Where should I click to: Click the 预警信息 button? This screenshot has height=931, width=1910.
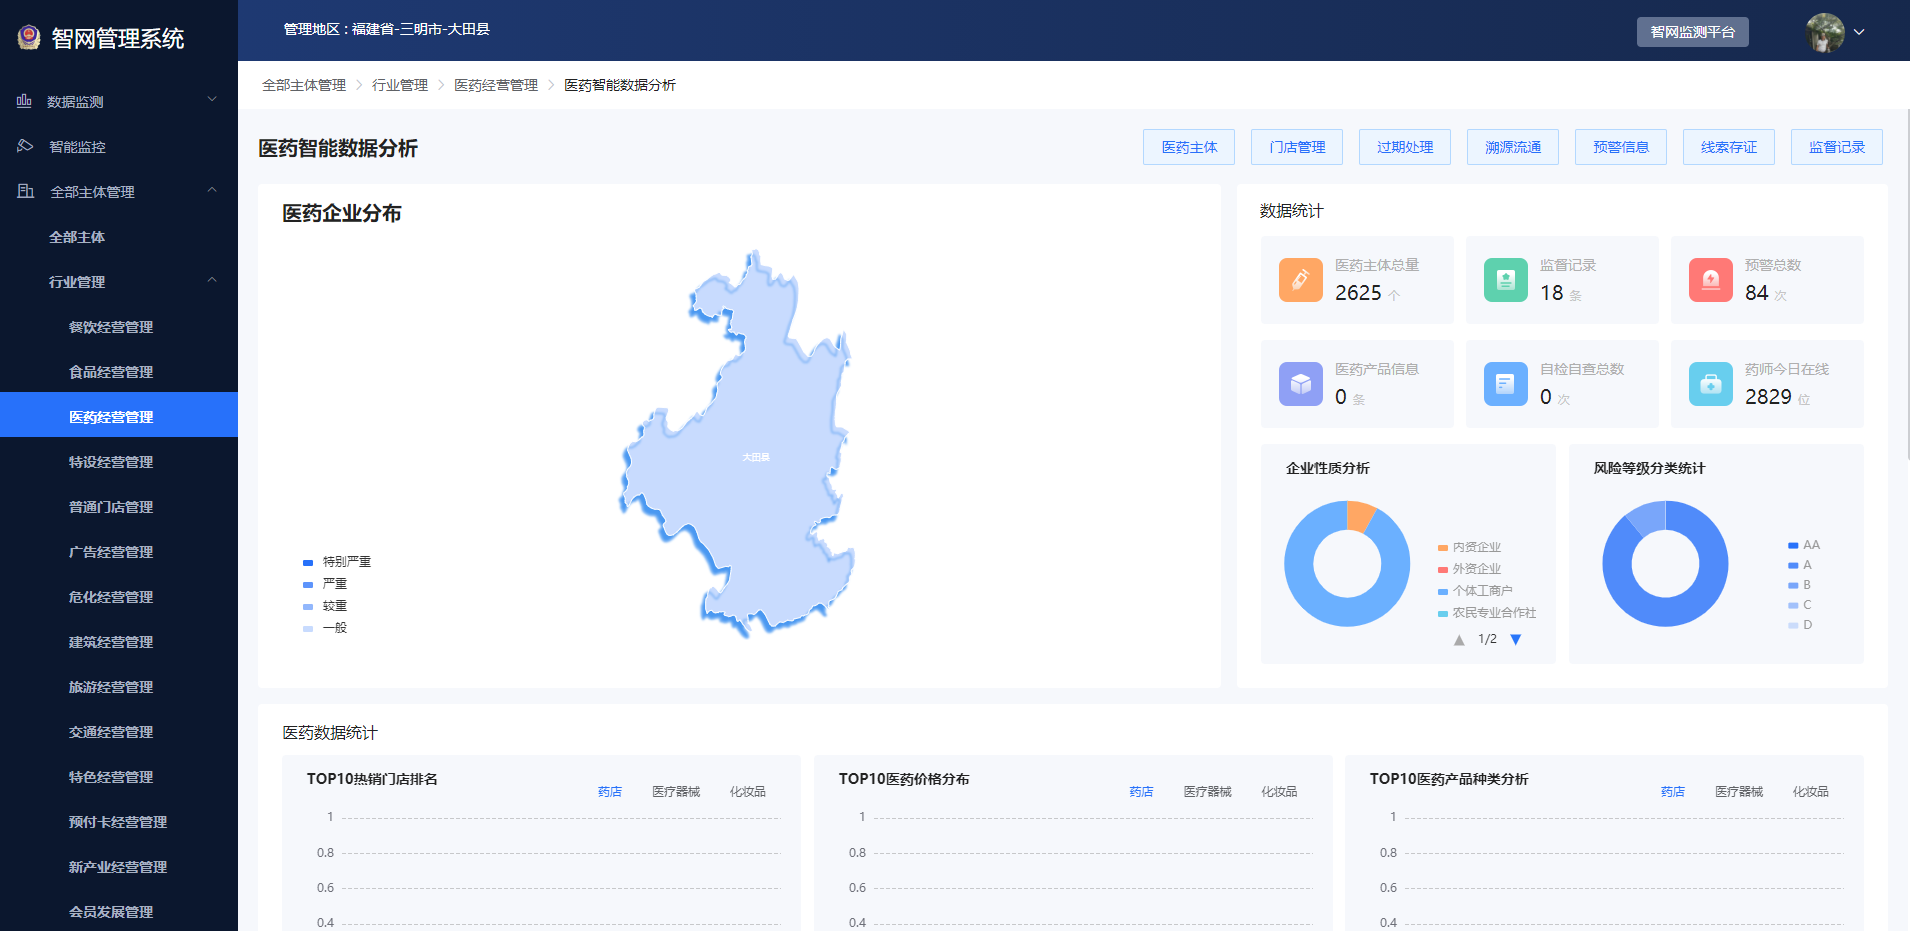[1620, 147]
